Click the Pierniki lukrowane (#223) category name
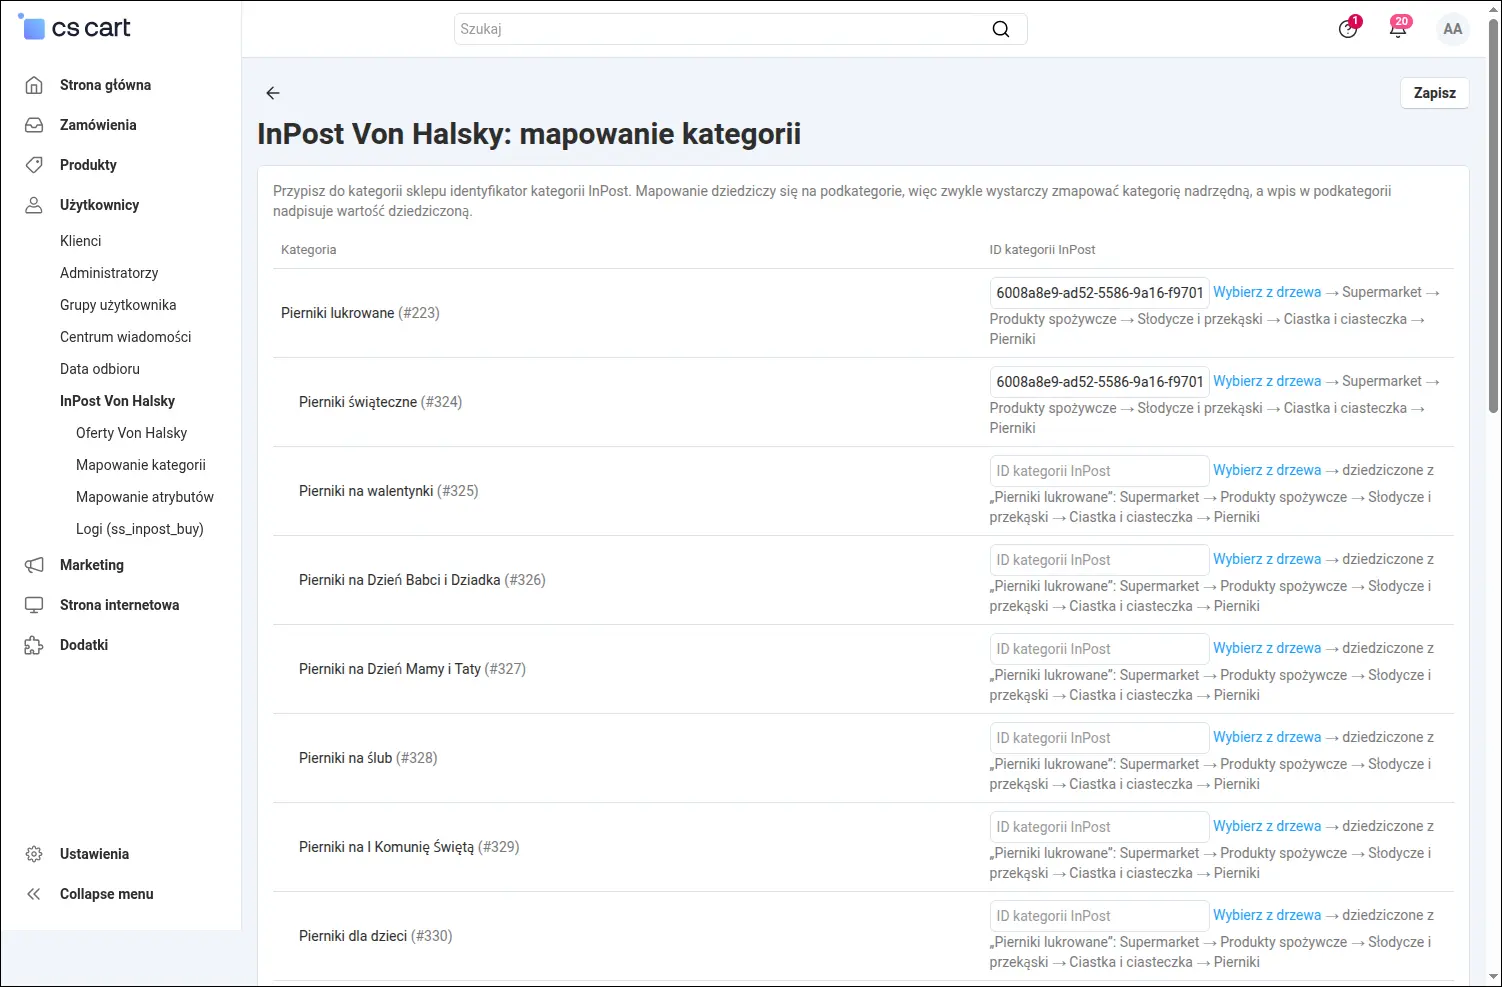This screenshot has width=1502, height=987. point(360,313)
